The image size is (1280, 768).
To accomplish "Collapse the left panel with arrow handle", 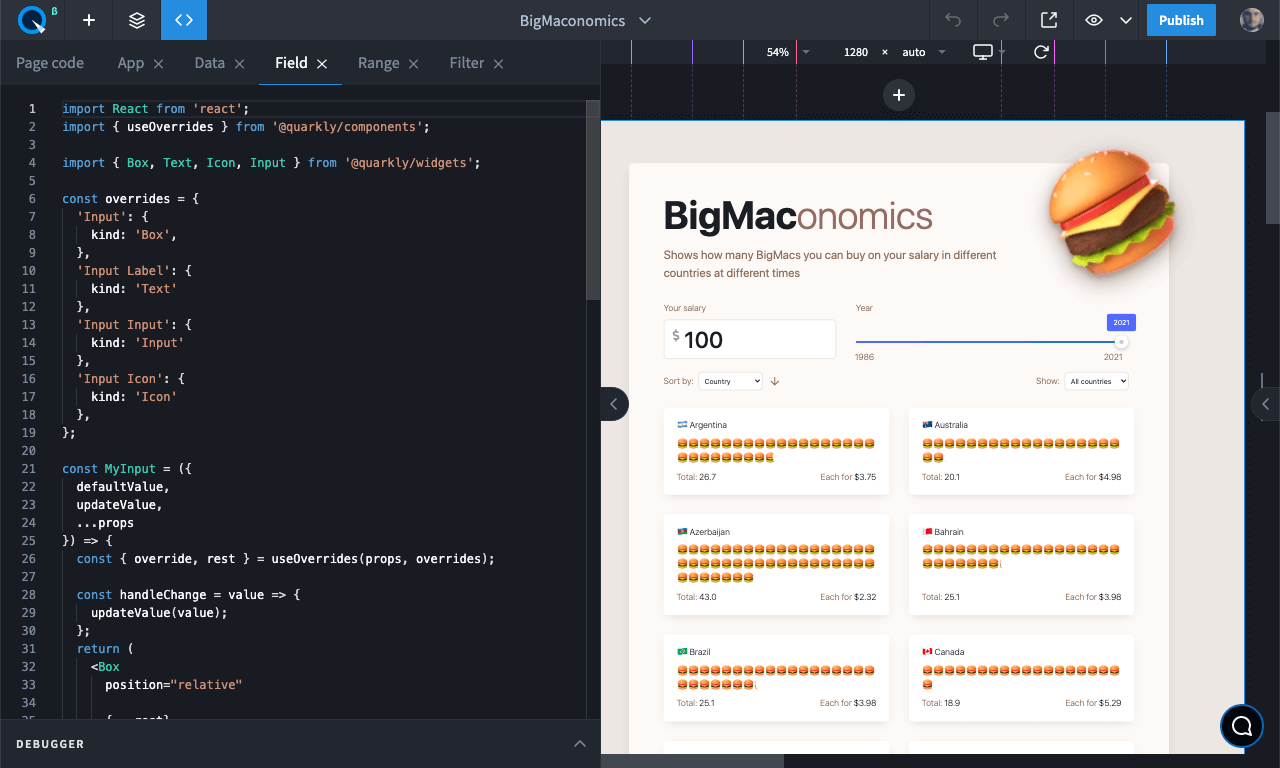I will 614,404.
